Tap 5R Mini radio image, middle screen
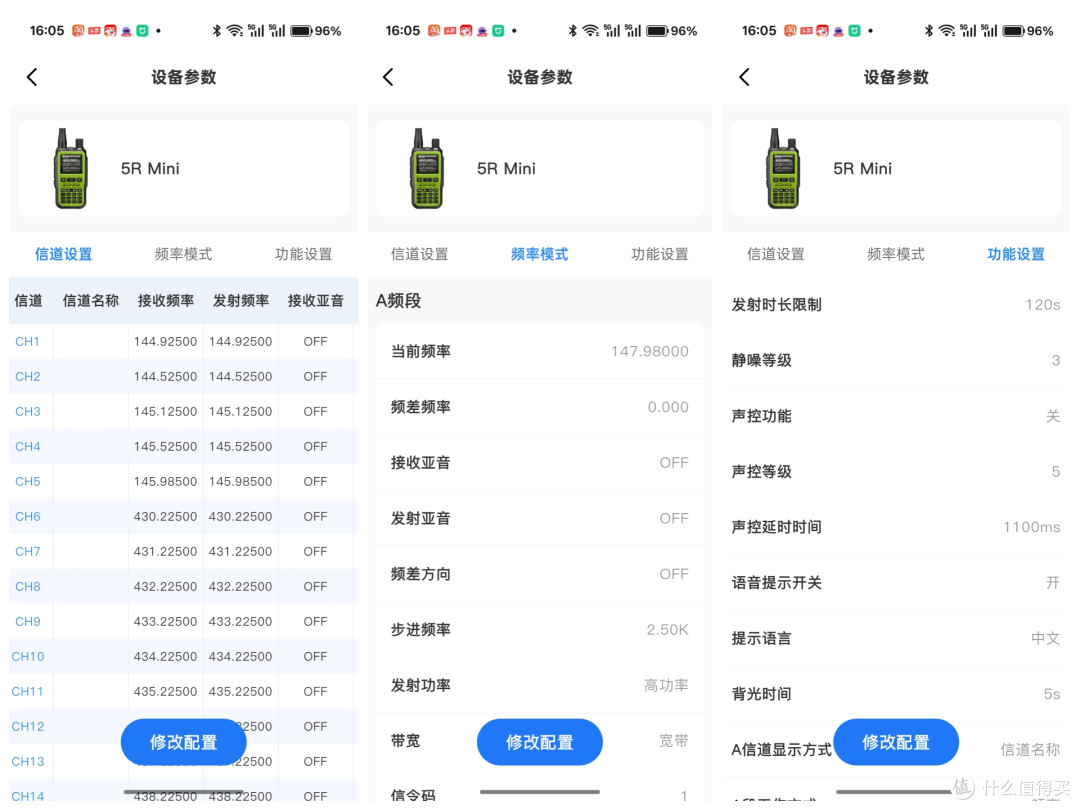This screenshot has height=810, width=1080. 426,168
